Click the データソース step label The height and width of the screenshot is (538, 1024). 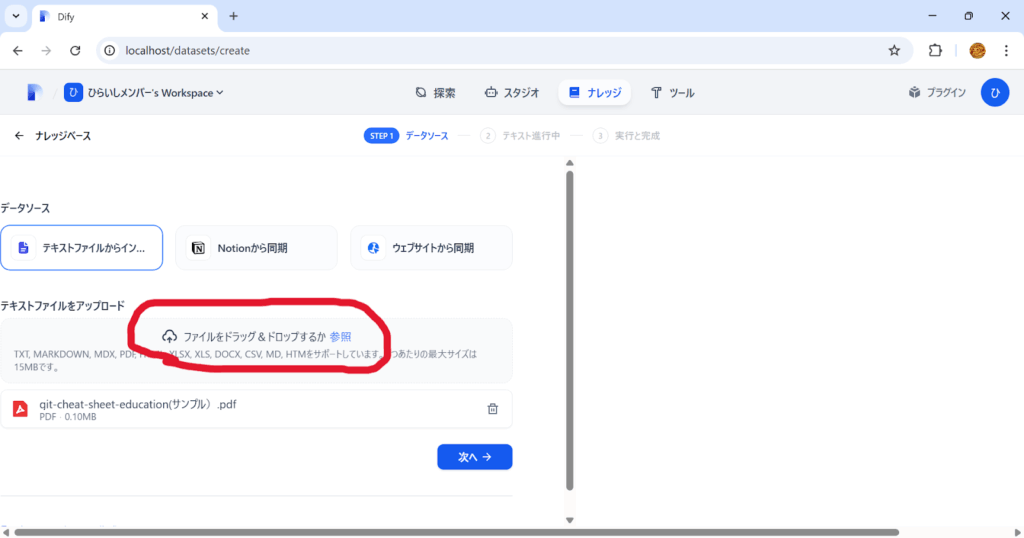(427, 136)
